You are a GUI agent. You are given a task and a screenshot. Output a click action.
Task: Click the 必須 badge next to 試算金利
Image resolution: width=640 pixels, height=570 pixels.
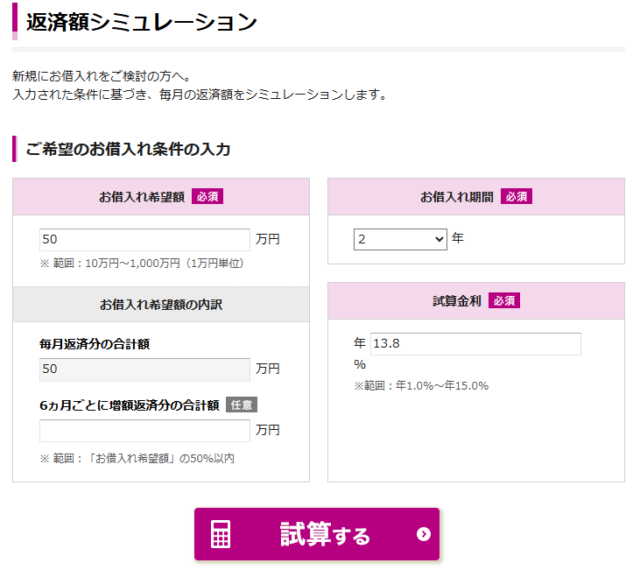pos(504,300)
